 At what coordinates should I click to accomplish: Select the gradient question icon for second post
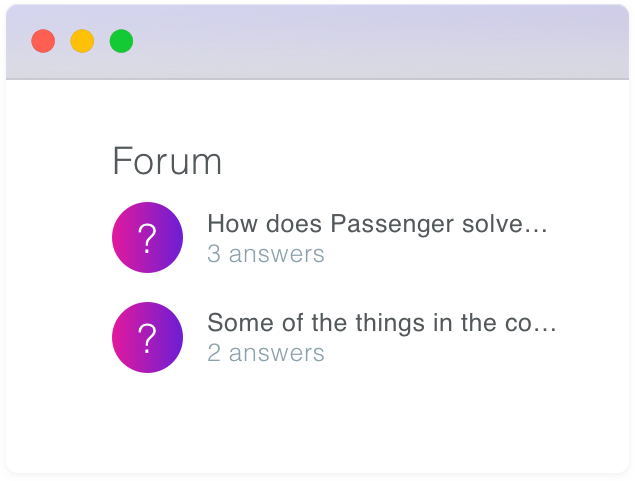tap(147, 337)
